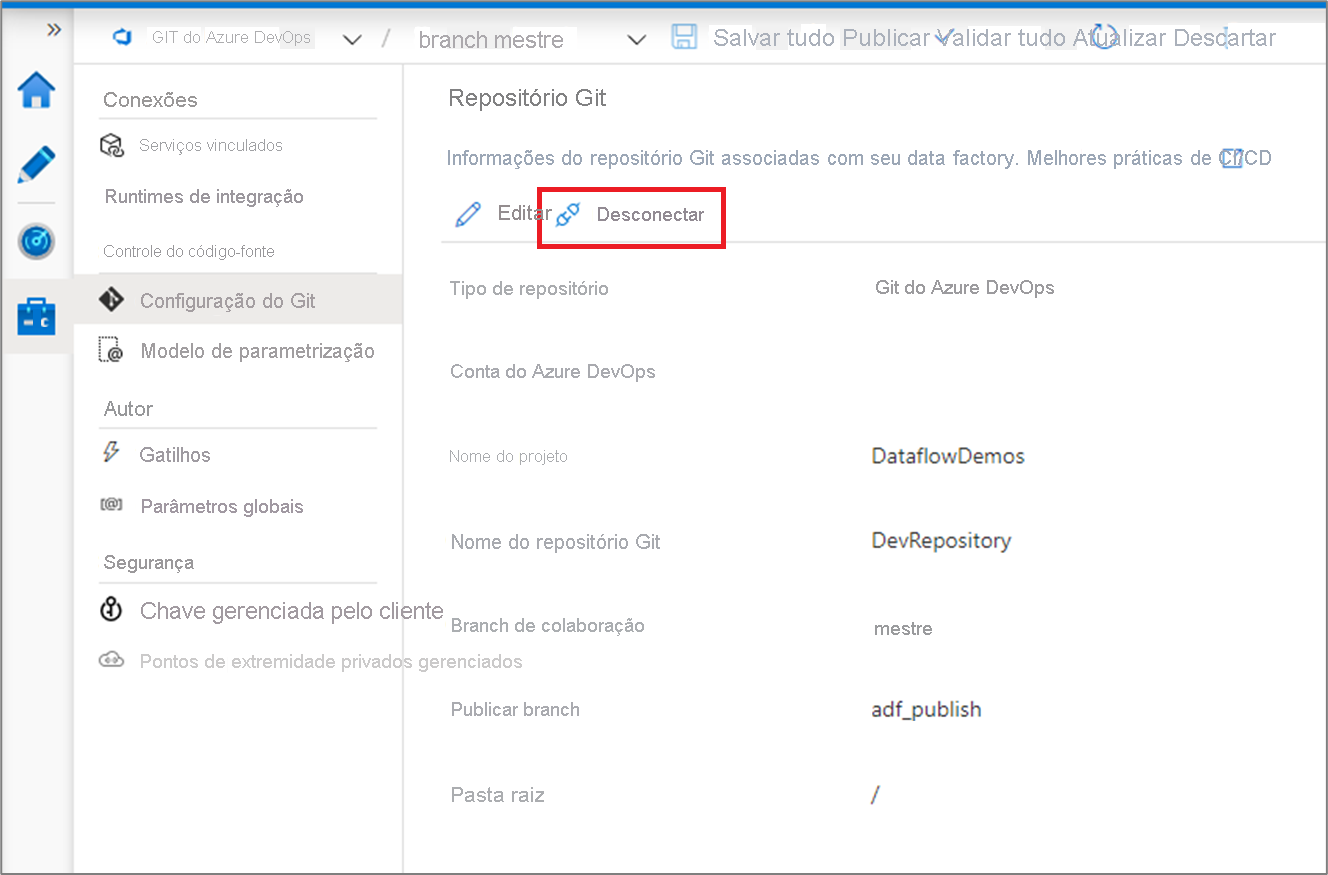Screen dimensions: 1328x875
Task: Click the Gatilhos lightning icon
Action: 111,453
